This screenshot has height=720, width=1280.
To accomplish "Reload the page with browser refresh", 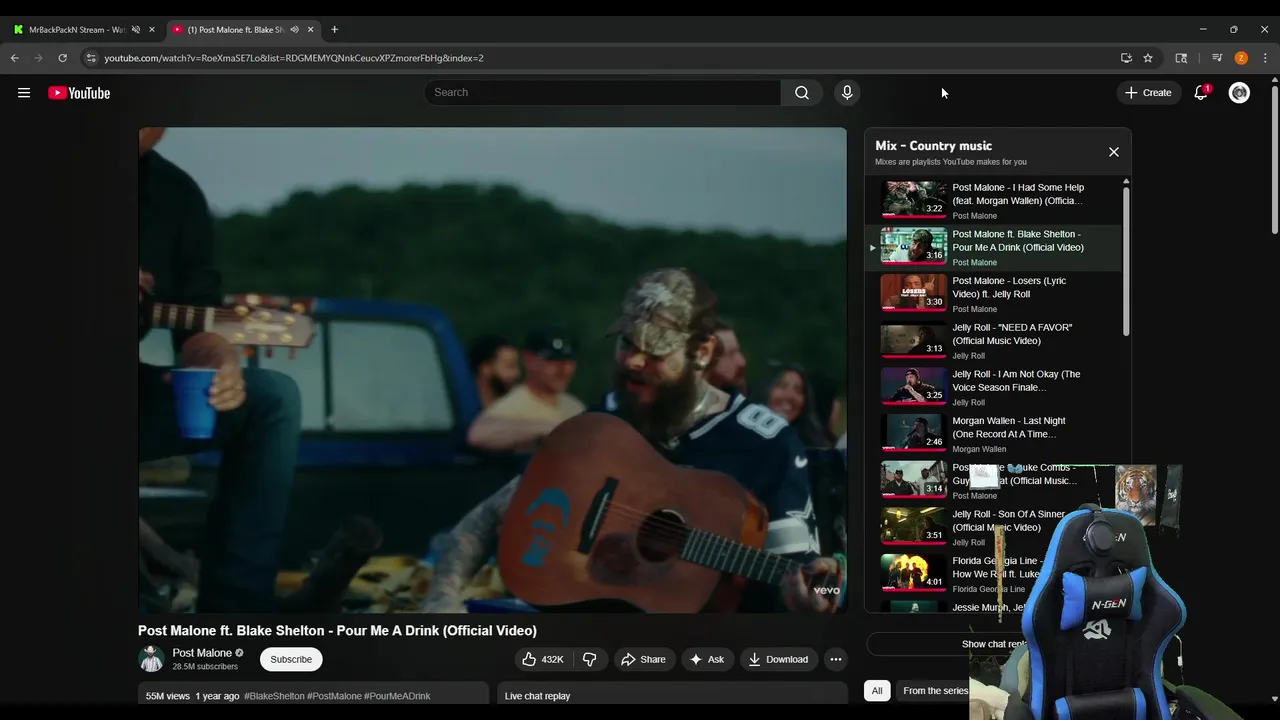I will click(x=62, y=58).
